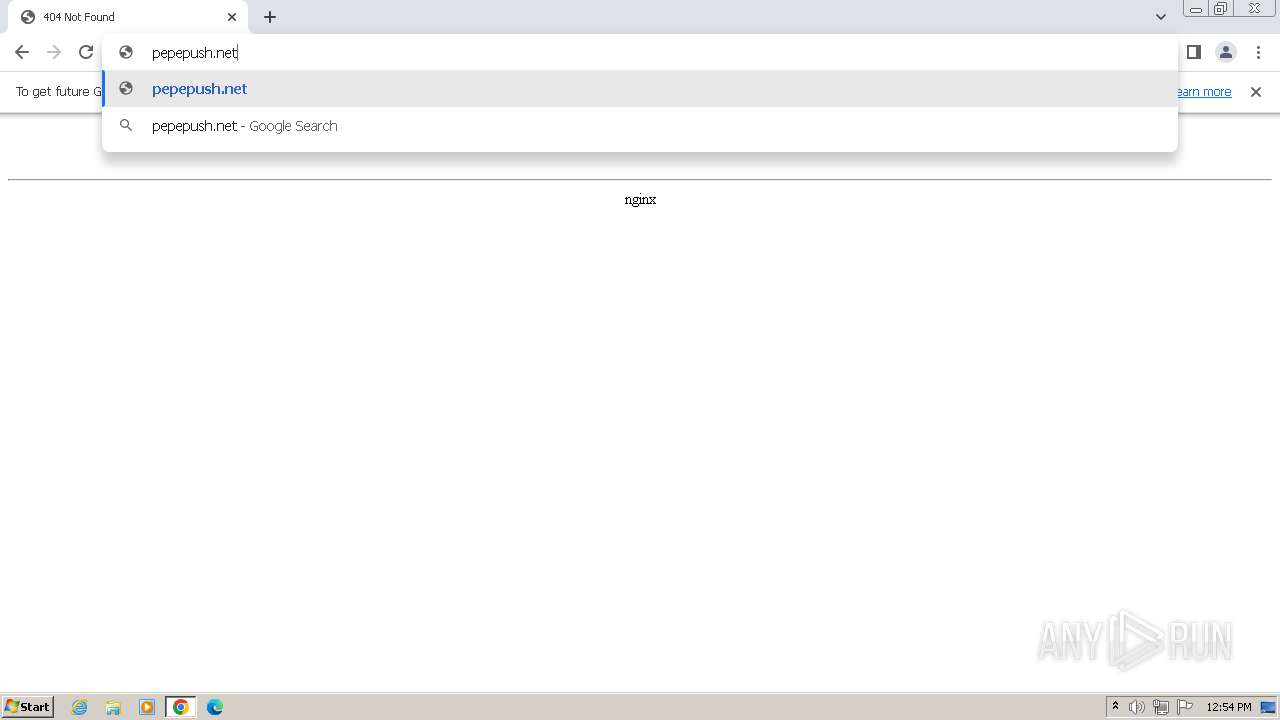Open Windows Explorer folder on taskbar
The image size is (1280, 720).
point(113,707)
